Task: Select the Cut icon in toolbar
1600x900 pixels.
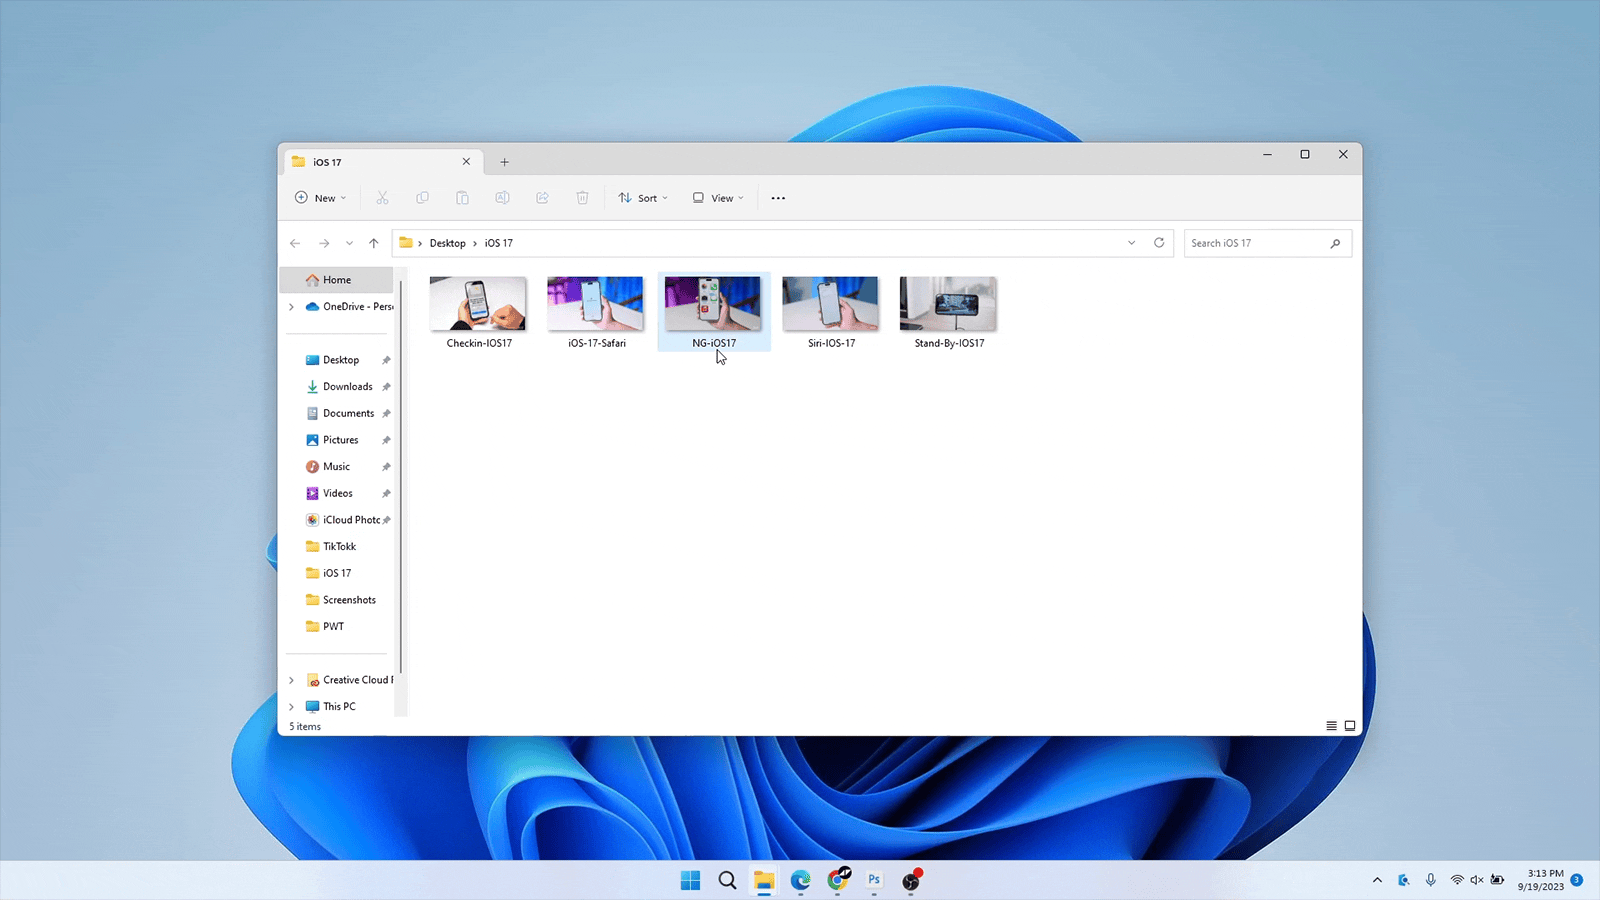Action: (x=382, y=197)
